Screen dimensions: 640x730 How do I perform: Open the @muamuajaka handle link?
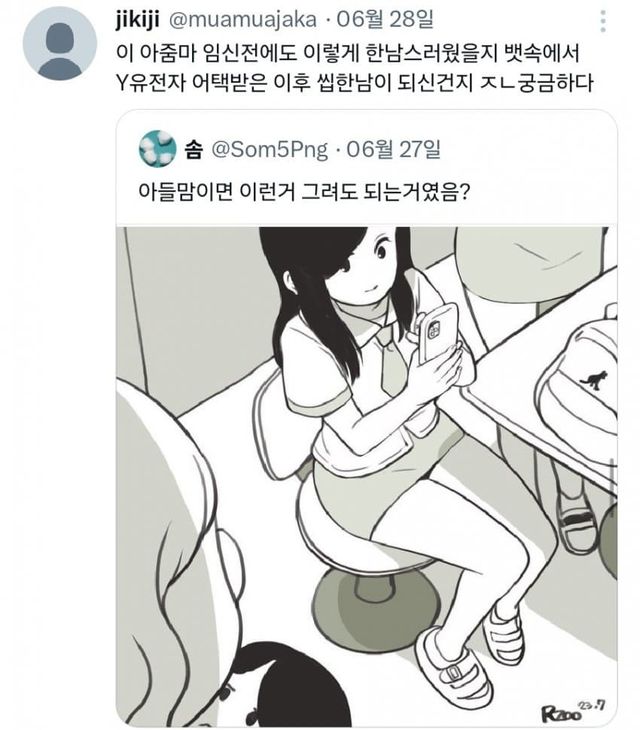pos(243,20)
